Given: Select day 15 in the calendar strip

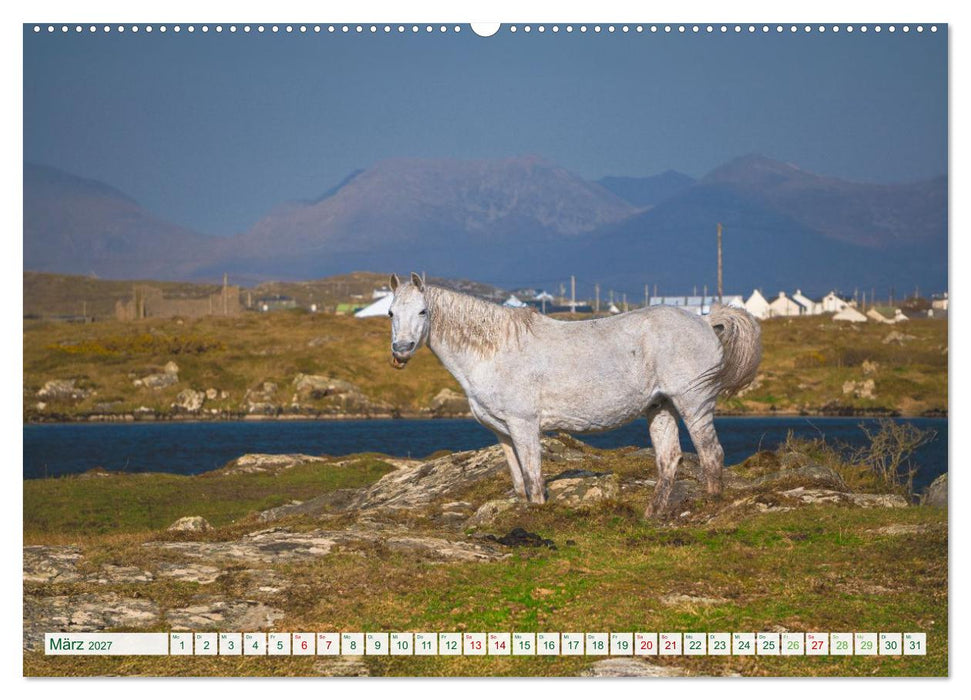Looking at the screenshot, I should pos(524,644).
